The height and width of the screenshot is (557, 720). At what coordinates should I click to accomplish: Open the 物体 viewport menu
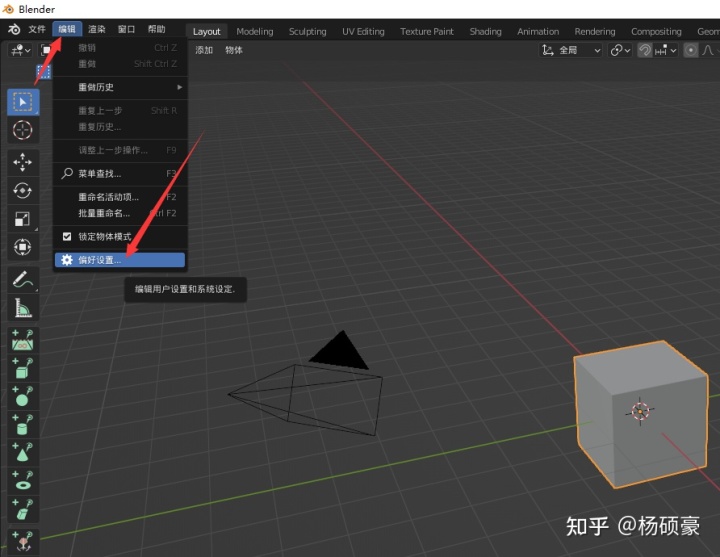[234, 50]
